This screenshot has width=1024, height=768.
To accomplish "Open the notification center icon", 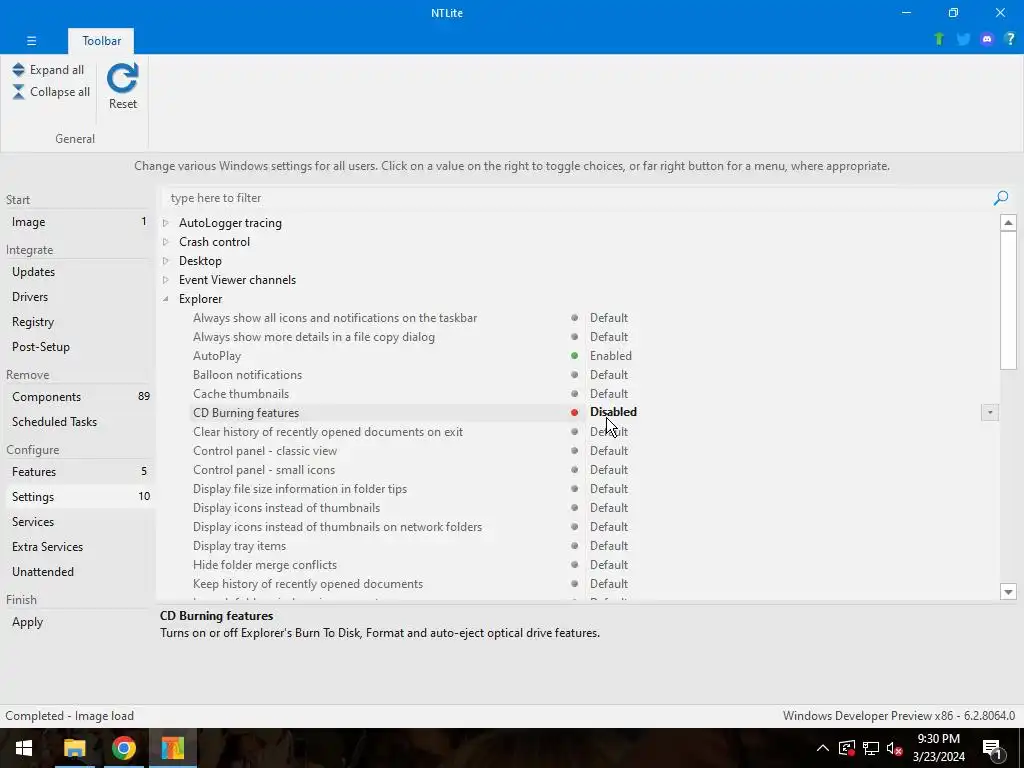I will pyautogui.click(x=993, y=748).
